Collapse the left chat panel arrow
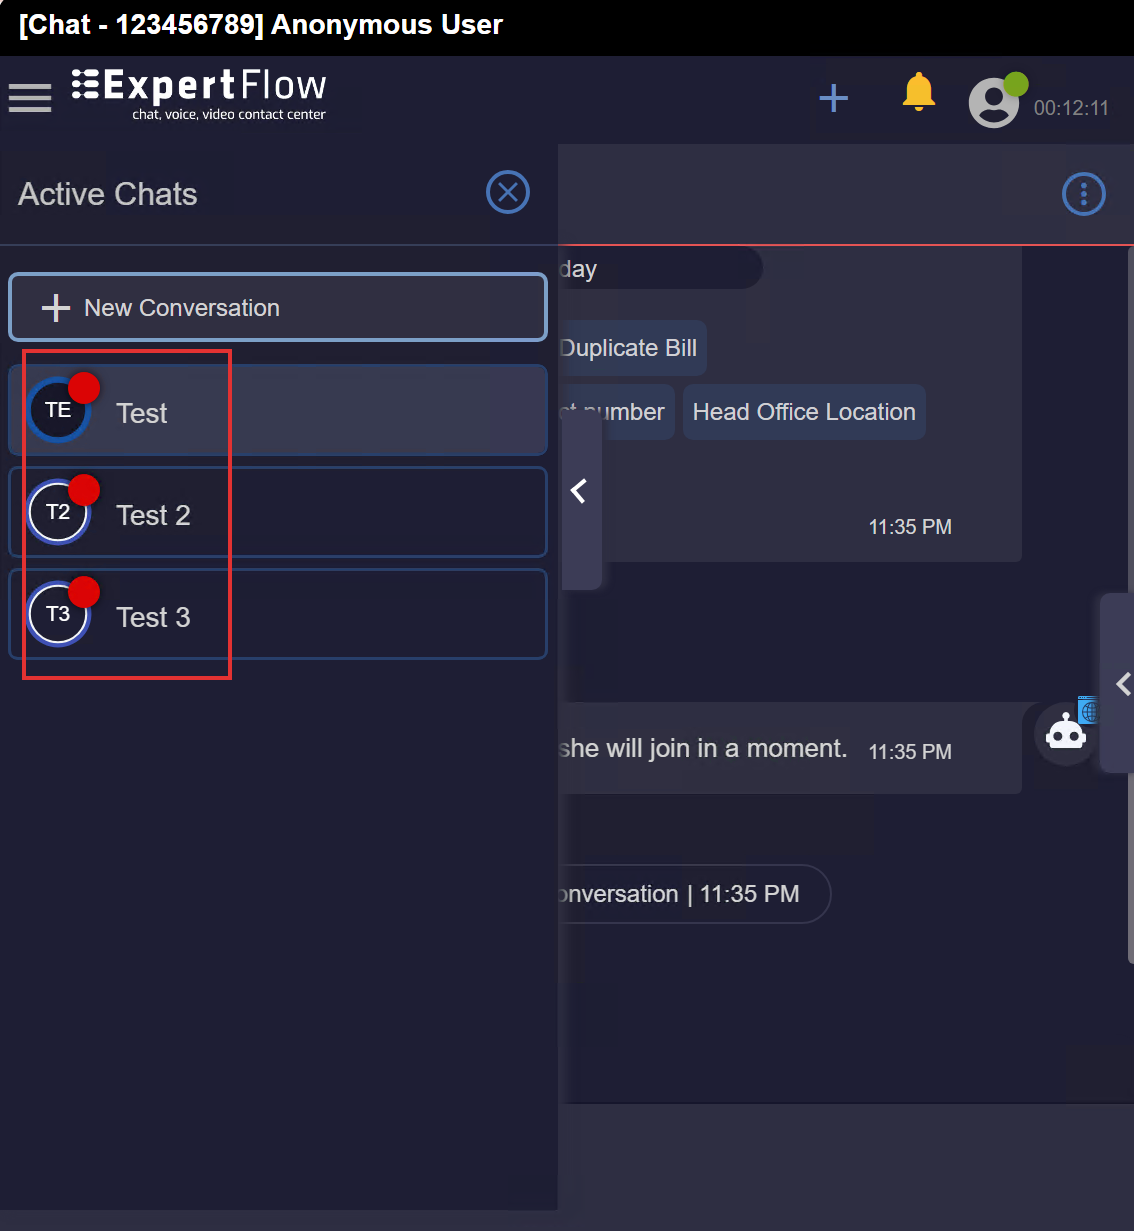Screen dimensions: 1134x1231 tap(579, 491)
